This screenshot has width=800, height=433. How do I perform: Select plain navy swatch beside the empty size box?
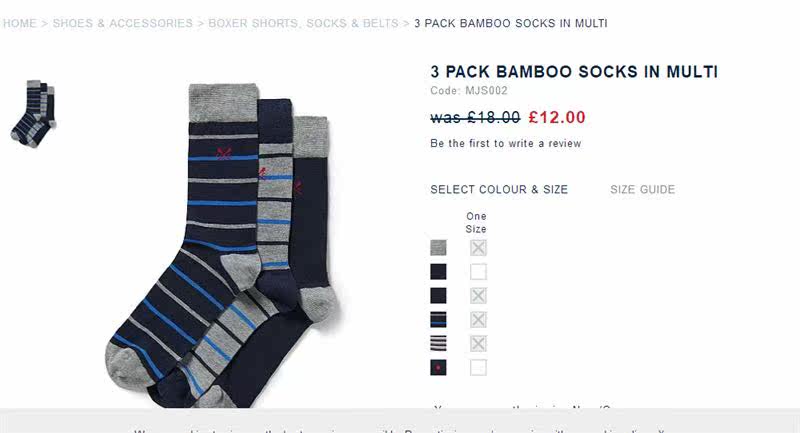click(438, 272)
